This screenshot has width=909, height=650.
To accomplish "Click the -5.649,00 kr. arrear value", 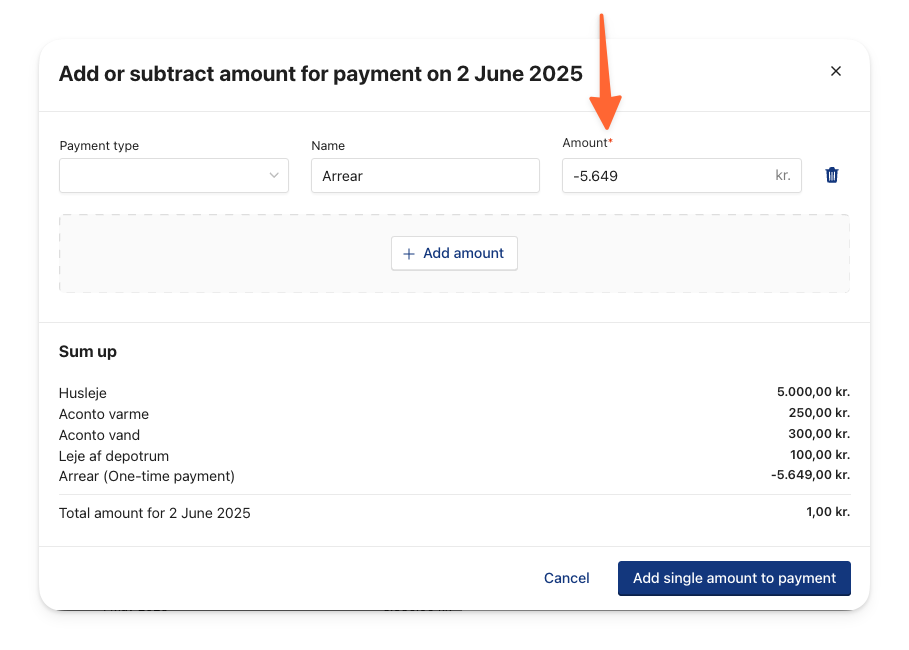I will pos(810,475).
